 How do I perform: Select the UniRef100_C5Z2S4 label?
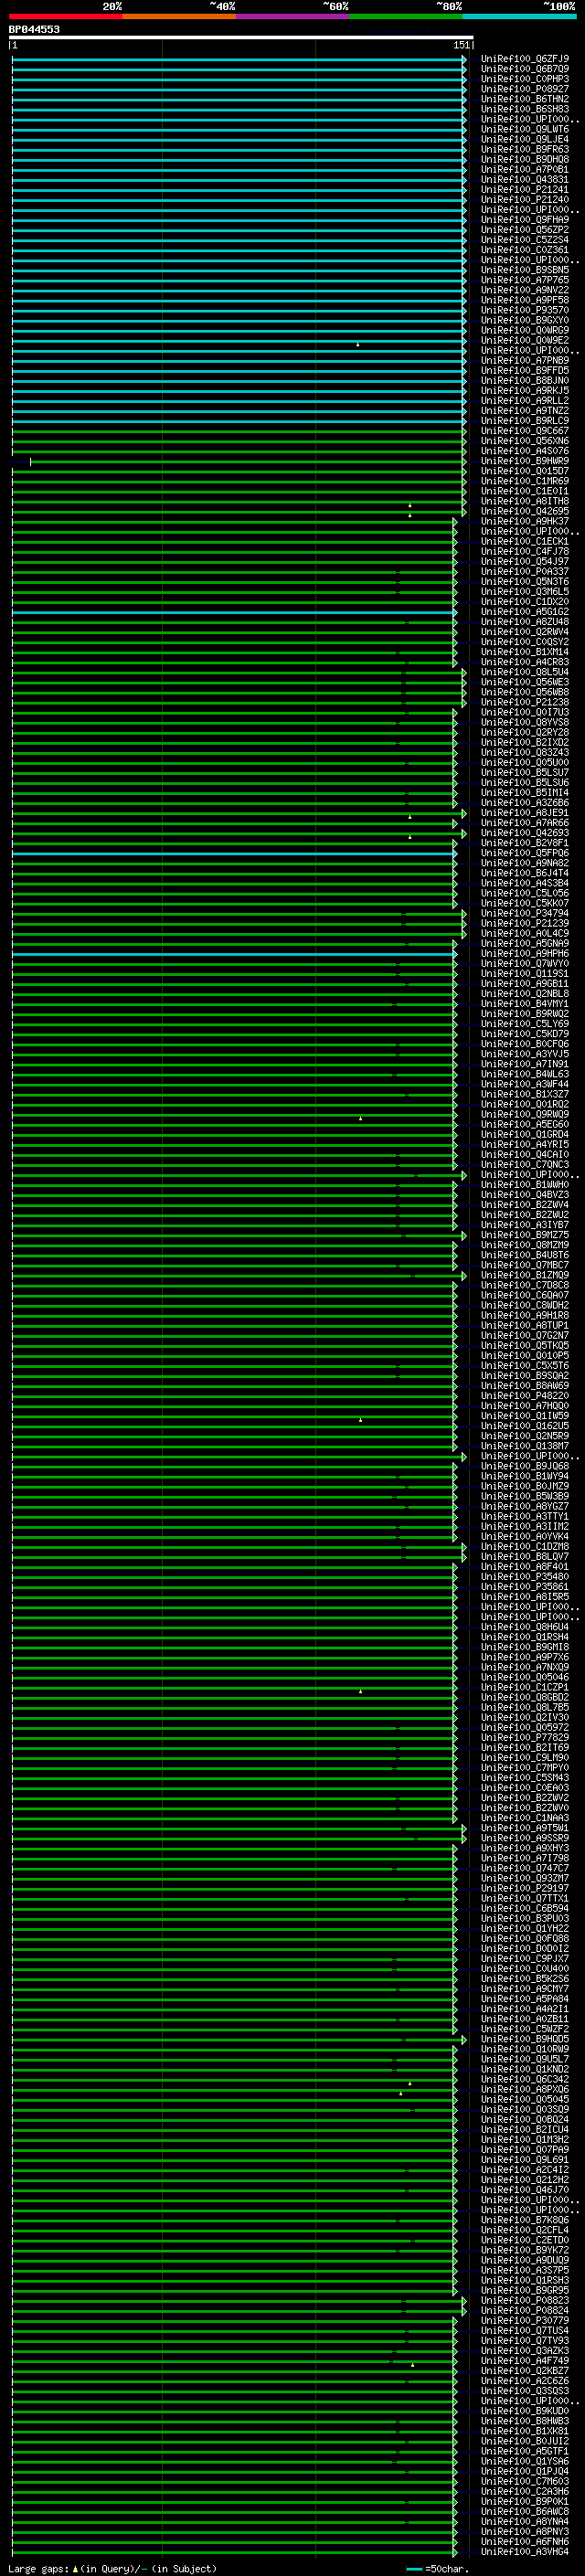pyautogui.click(x=525, y=240)
